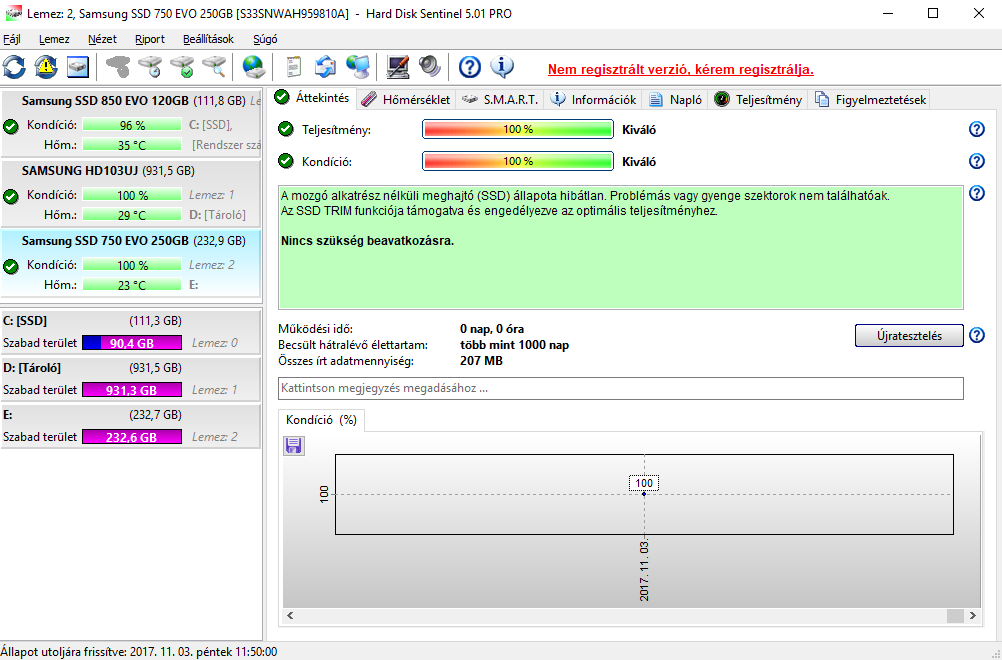Open the Súgó menu

coord(265,39)
